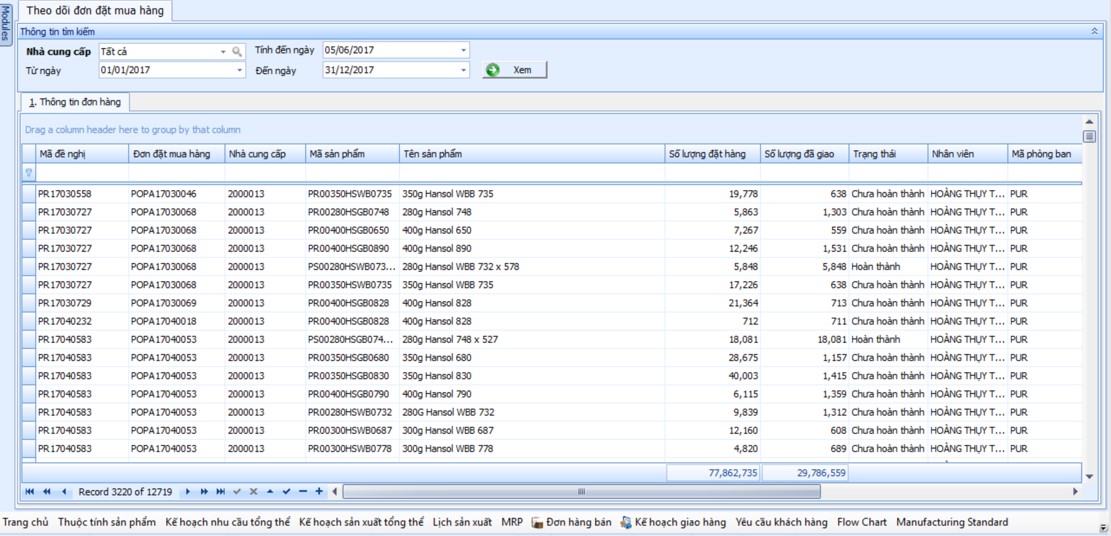Screen dimensions: 1111x536
Task: Sort by Tên sản phẩm column header
Action: 531,154
